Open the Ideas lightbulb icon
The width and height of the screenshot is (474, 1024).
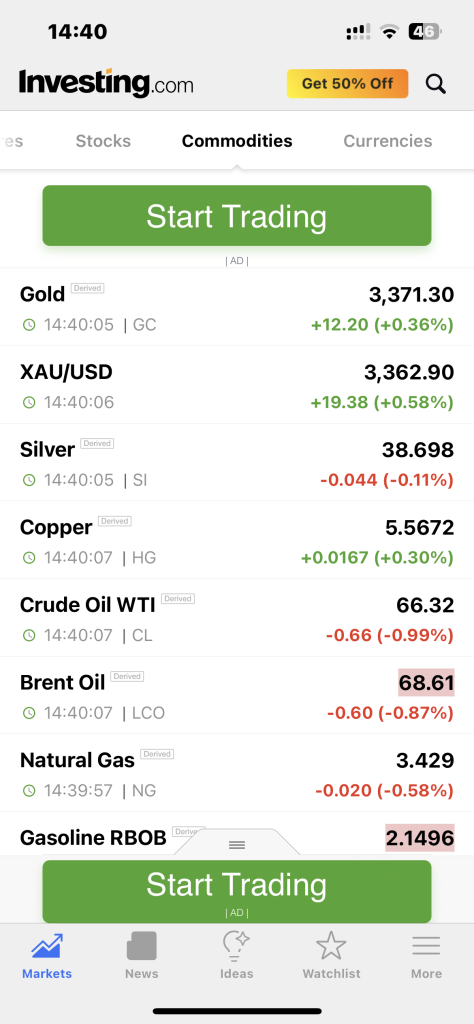point(236,946)
